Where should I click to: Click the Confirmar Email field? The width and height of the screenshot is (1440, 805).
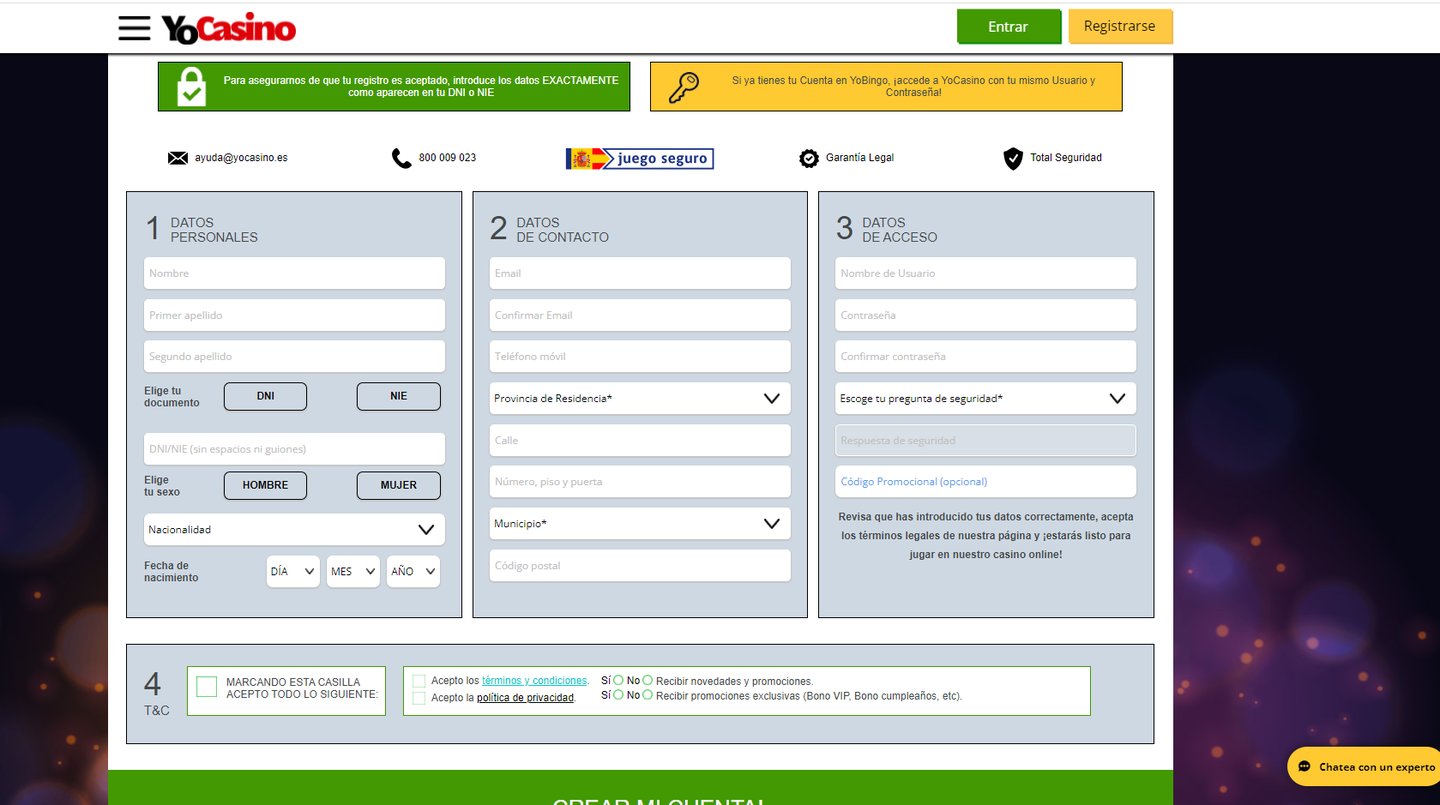(x=640, y=315)
